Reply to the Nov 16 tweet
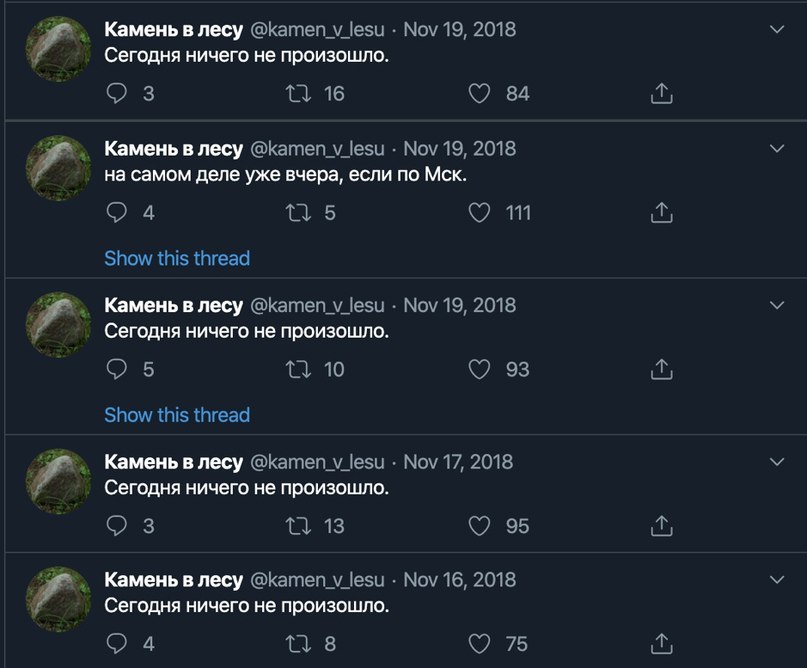Image resolution: width=807 pixels, height=668 pixels. click(x=118, y=643)
